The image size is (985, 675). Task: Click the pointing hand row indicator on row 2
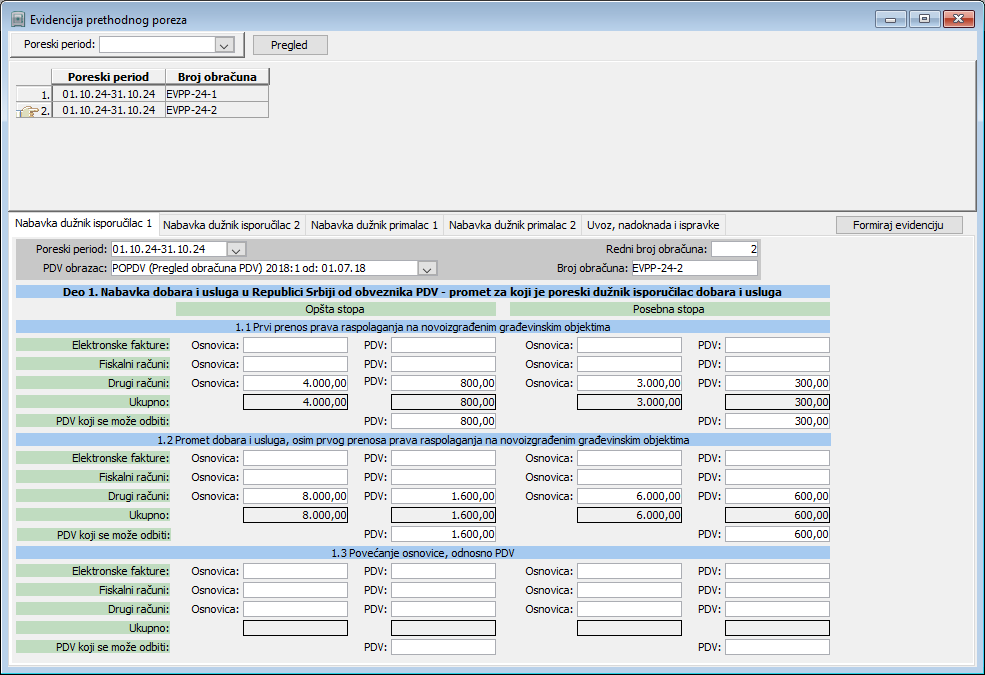pyautogui.click(x=28, y=111)
